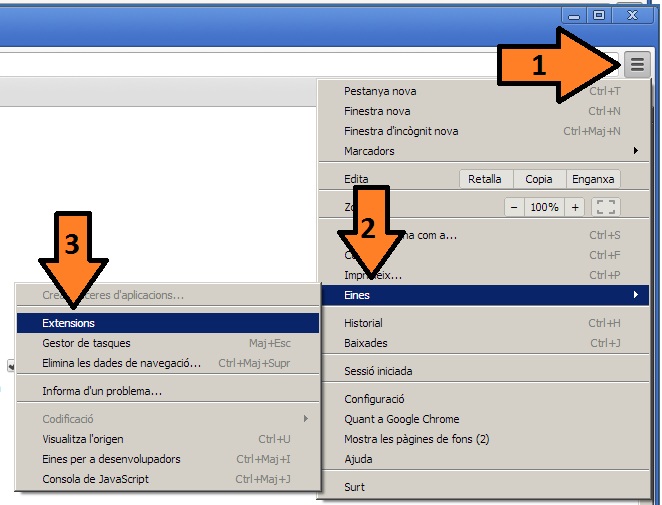The image size is (662, 505).
Task: Click the Copia button
Action: (x=539, y=179)
